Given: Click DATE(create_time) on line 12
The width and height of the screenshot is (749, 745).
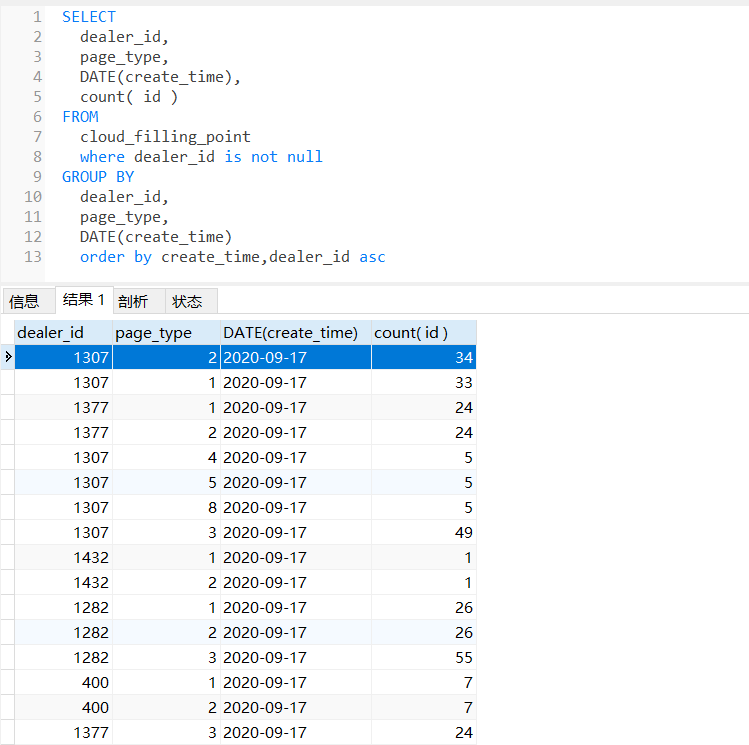Looking at the screenshot, I should (156, 237).
